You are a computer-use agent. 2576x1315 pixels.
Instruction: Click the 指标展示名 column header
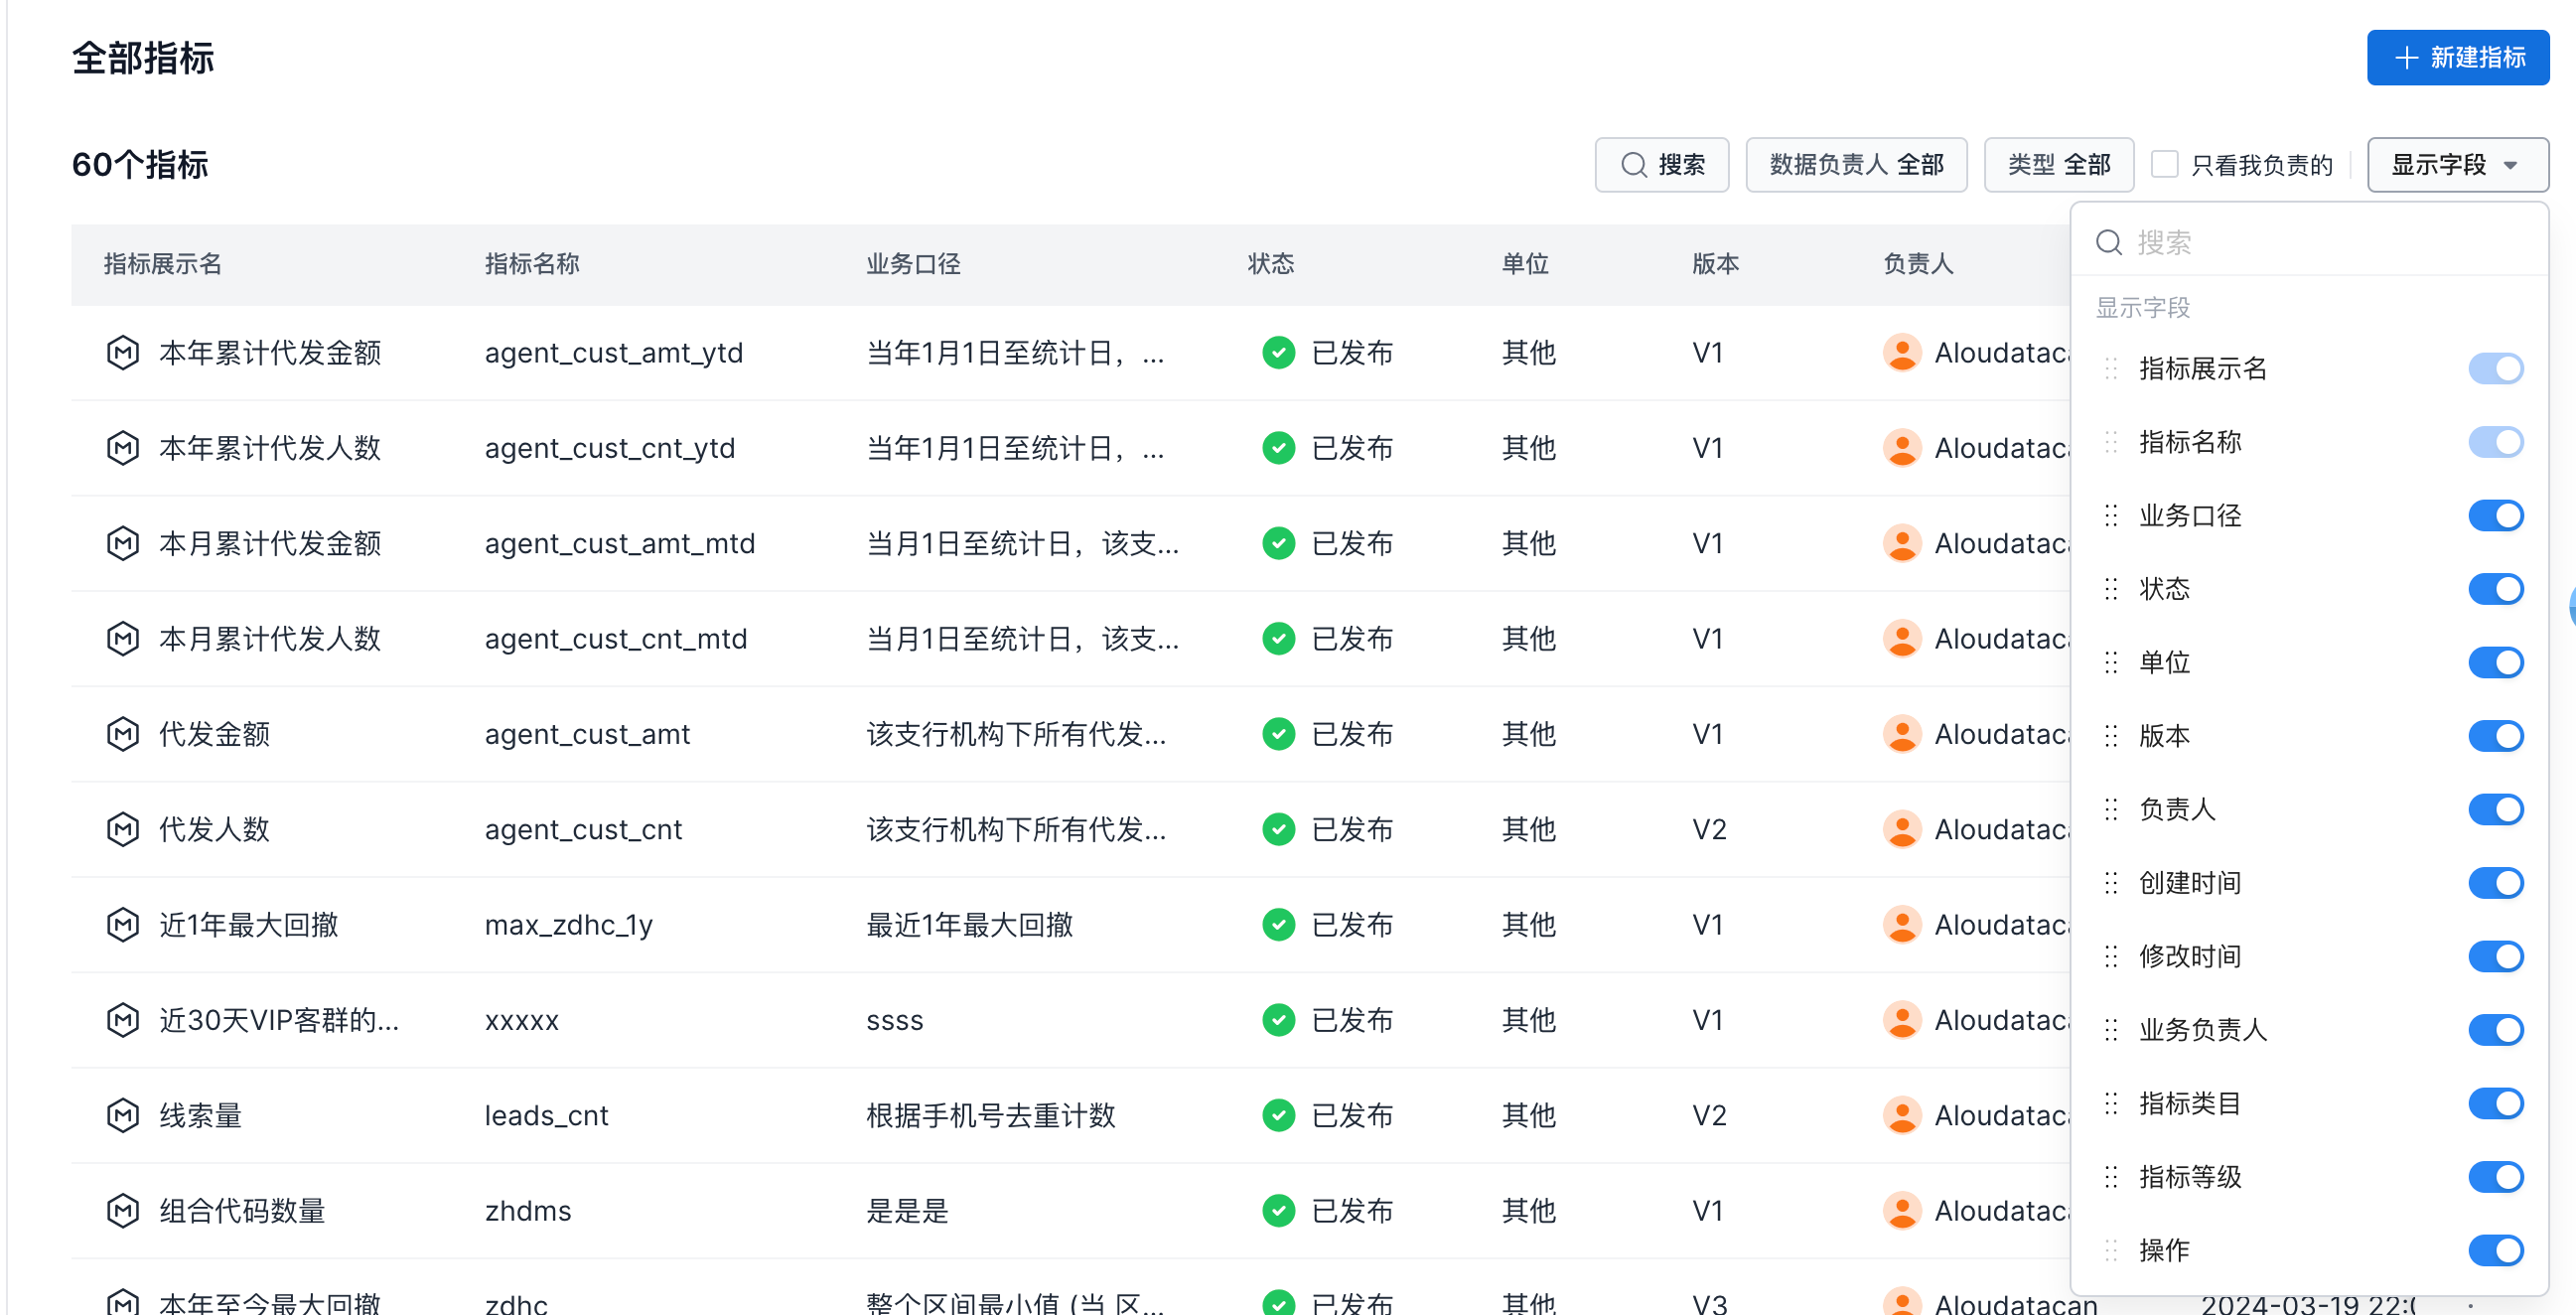163,264
